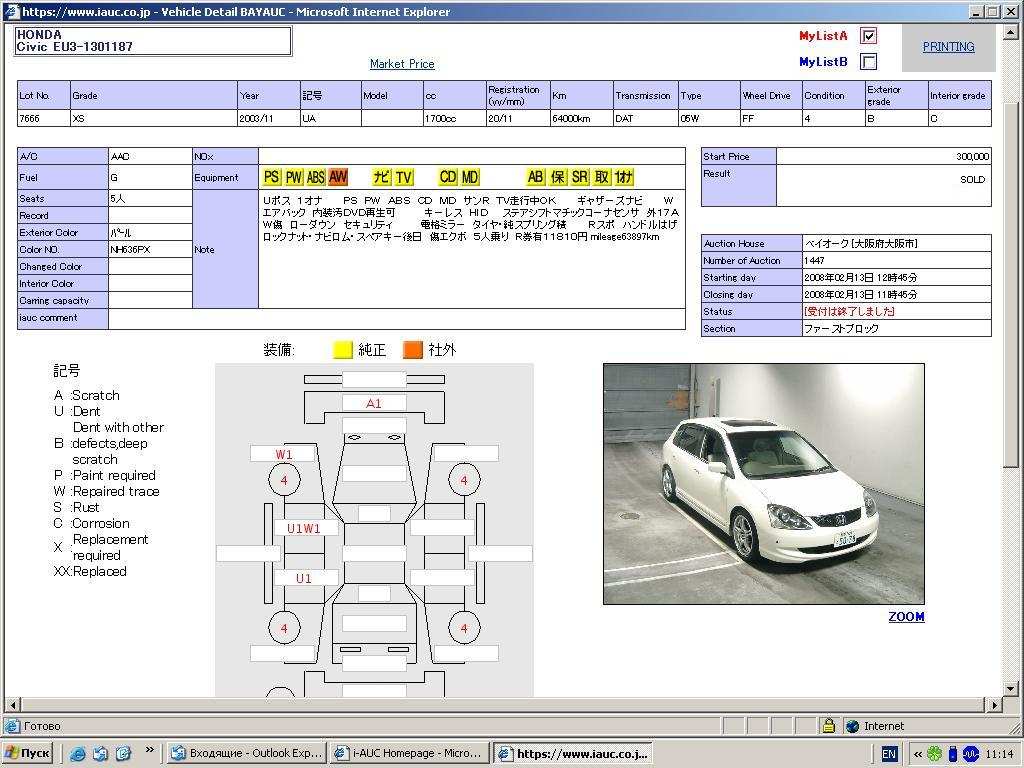This screenshot has width=1024, height=768.
Task: Expand hidden Quick Launch icons chevron
Action: (x=150, y=749)
